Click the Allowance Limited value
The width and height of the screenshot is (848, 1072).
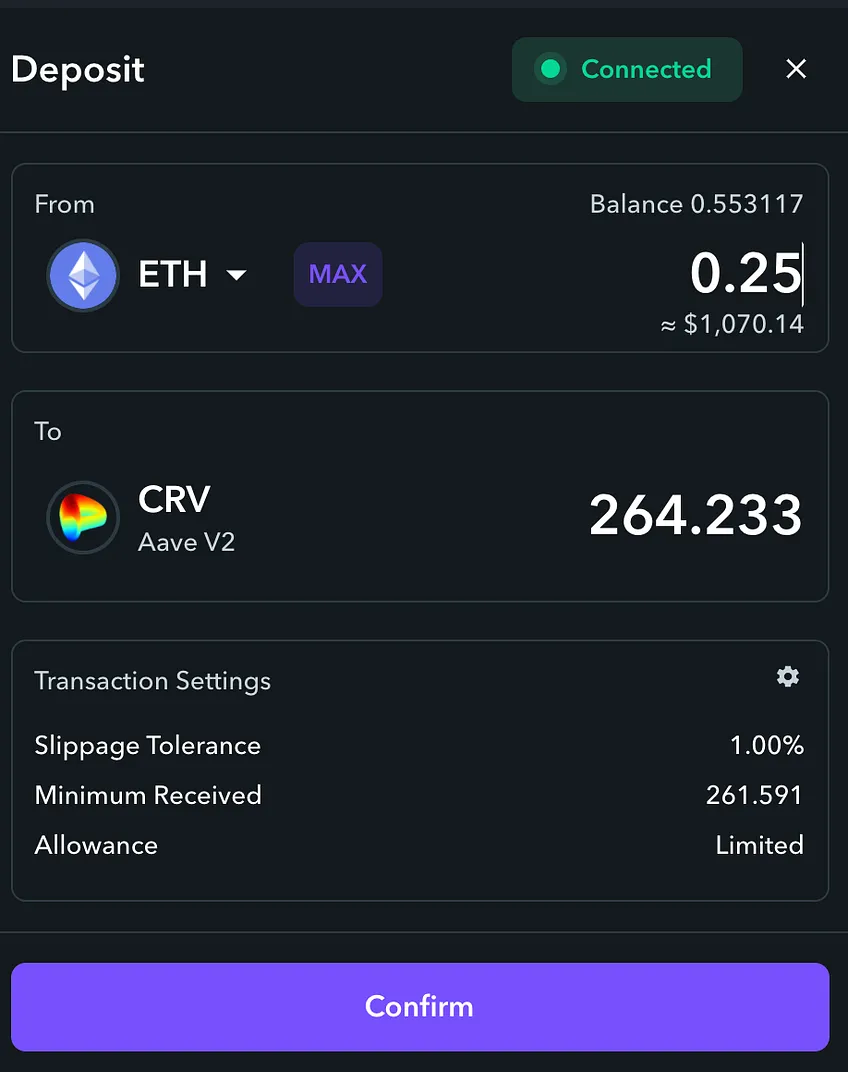[x=760, y=845]
